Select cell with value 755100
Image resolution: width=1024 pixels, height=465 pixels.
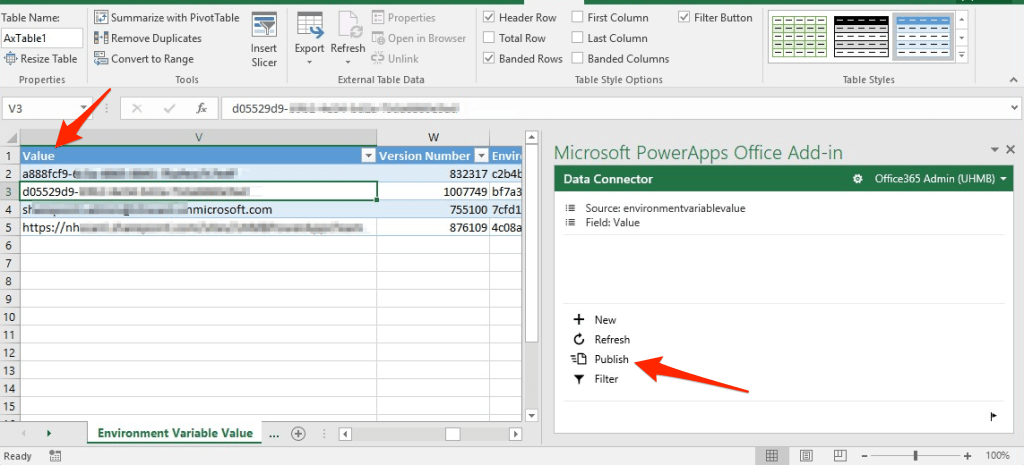click(433, 210)
